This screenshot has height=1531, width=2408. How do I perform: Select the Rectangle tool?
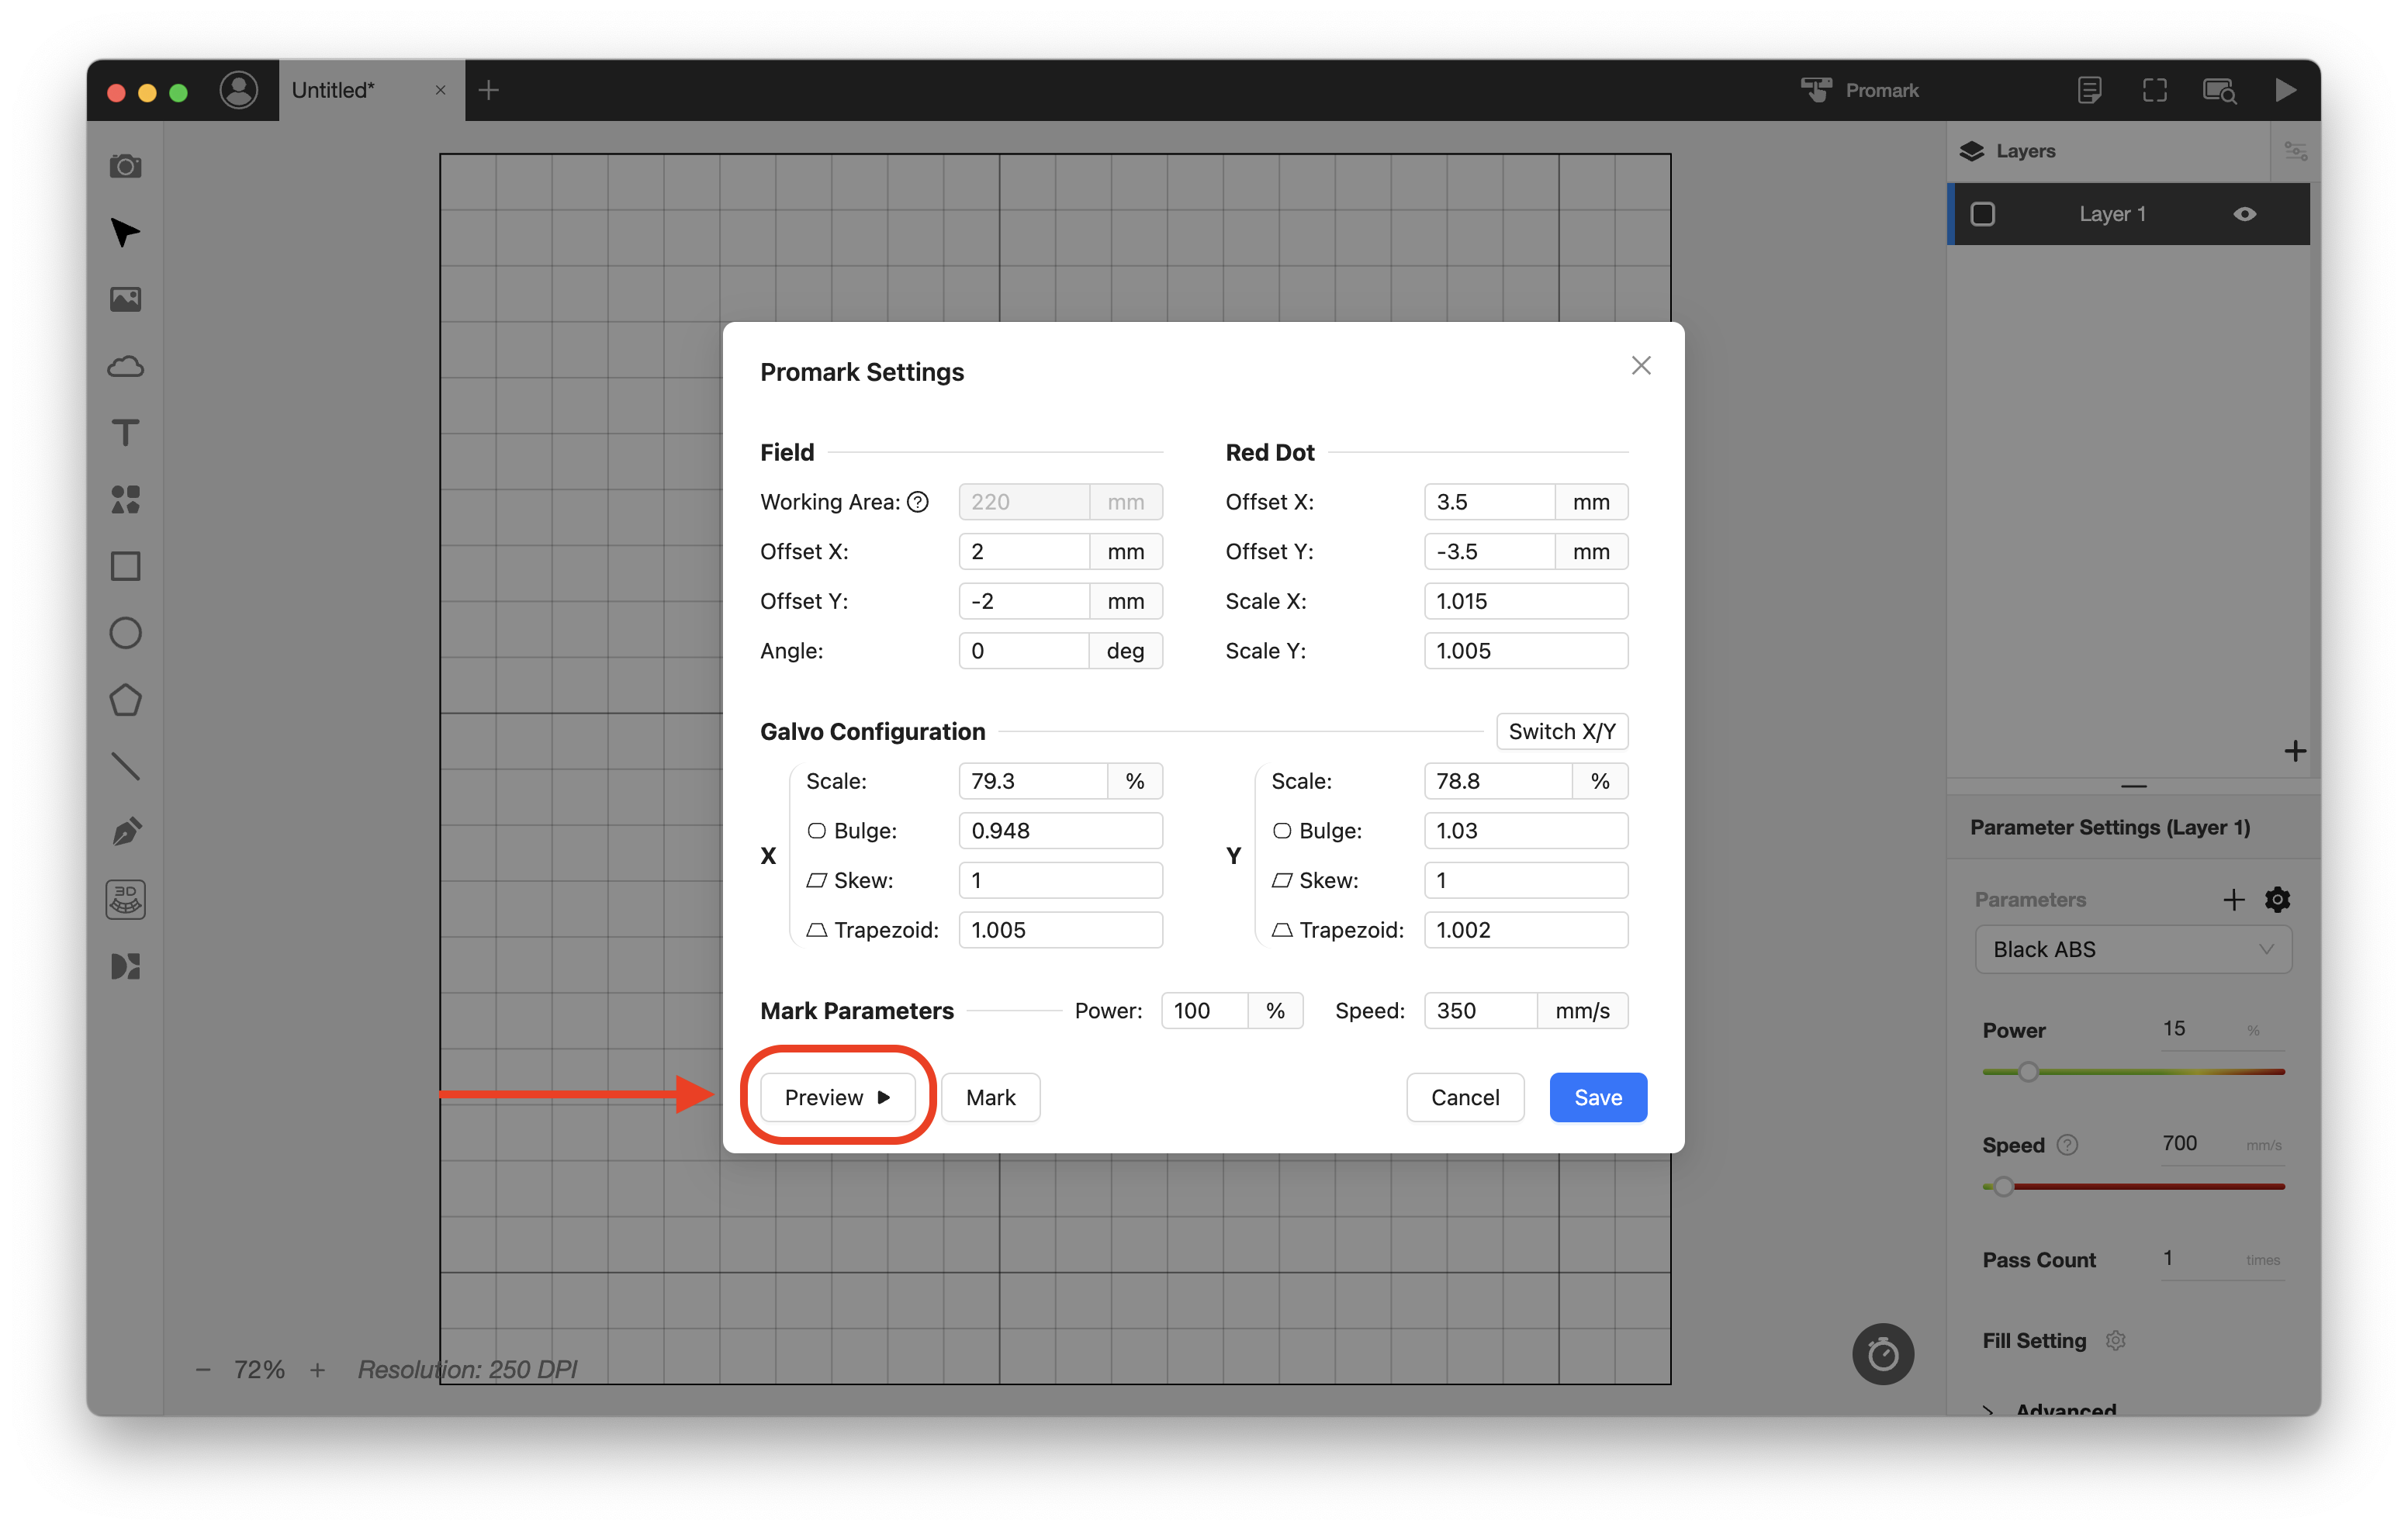(125, 566)
